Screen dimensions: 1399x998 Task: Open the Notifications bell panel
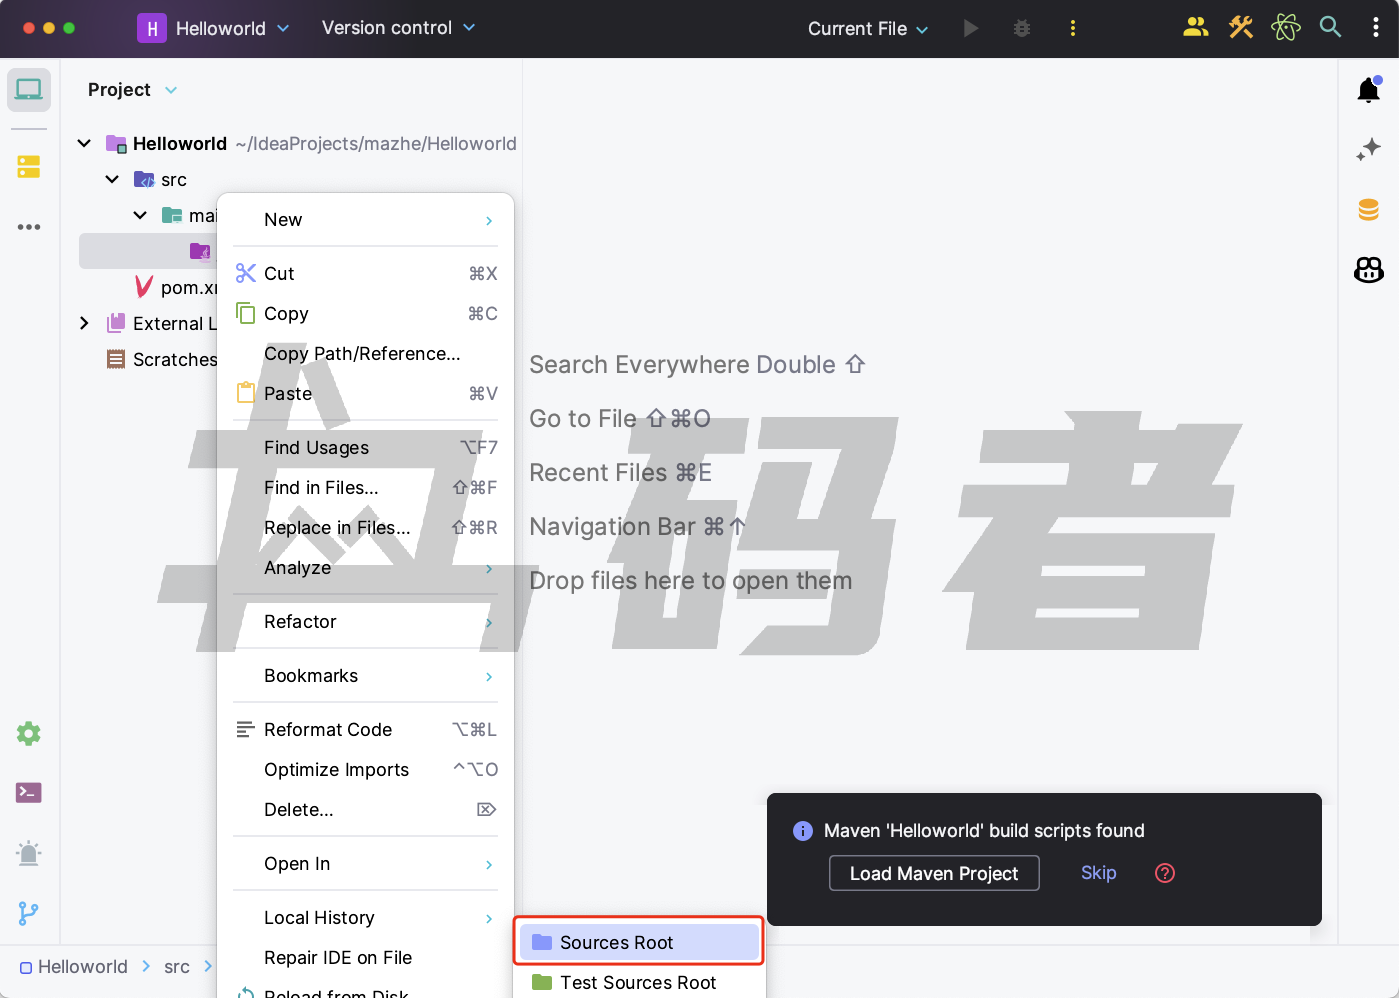click(1368, 91)
